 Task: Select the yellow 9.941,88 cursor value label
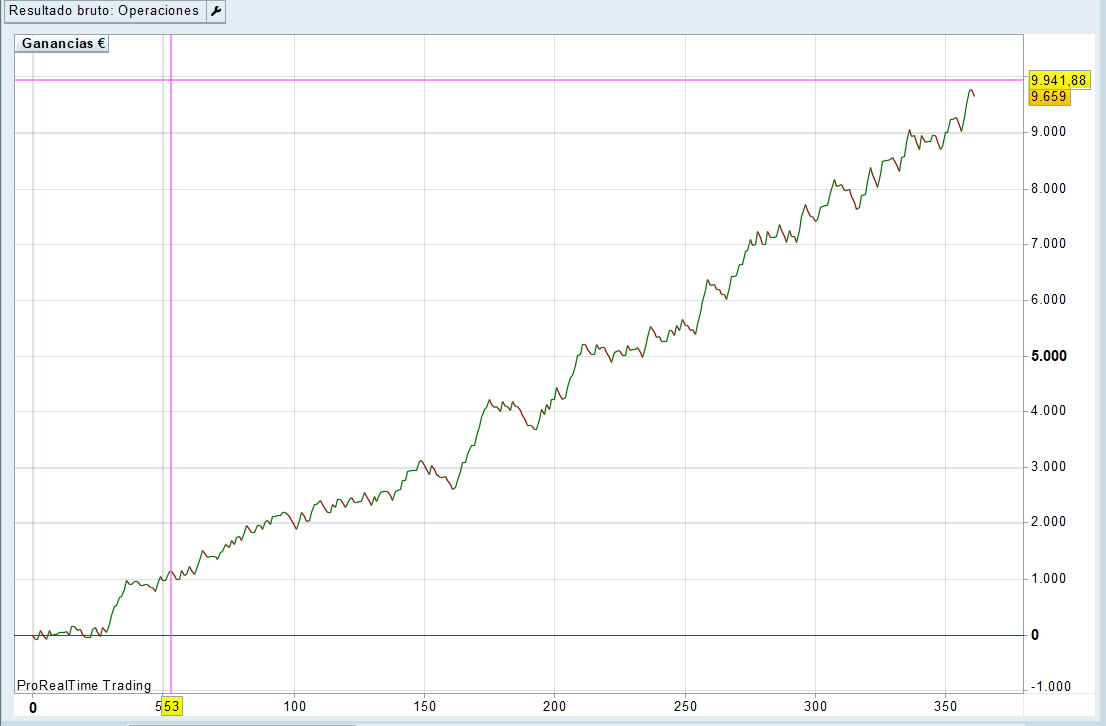click(1058, 80)
